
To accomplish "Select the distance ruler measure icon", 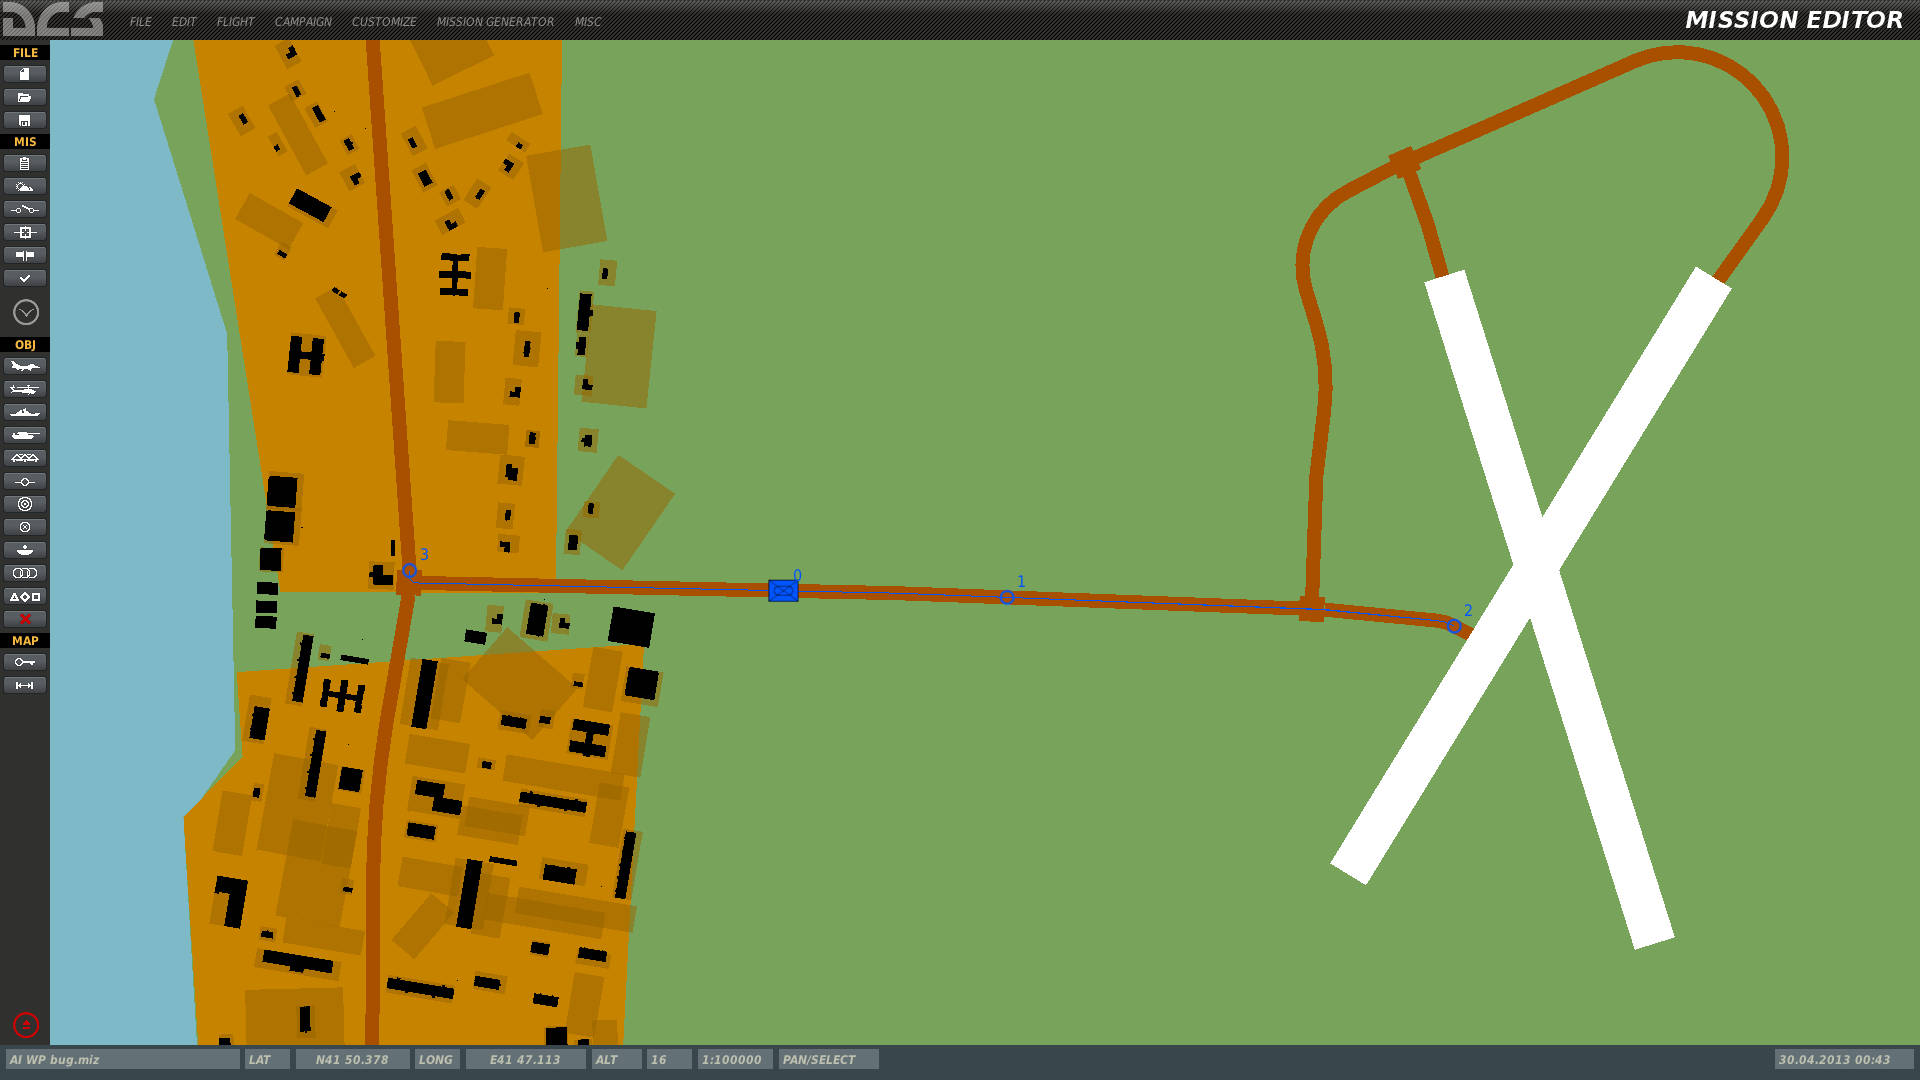I will tap(25, 685).
